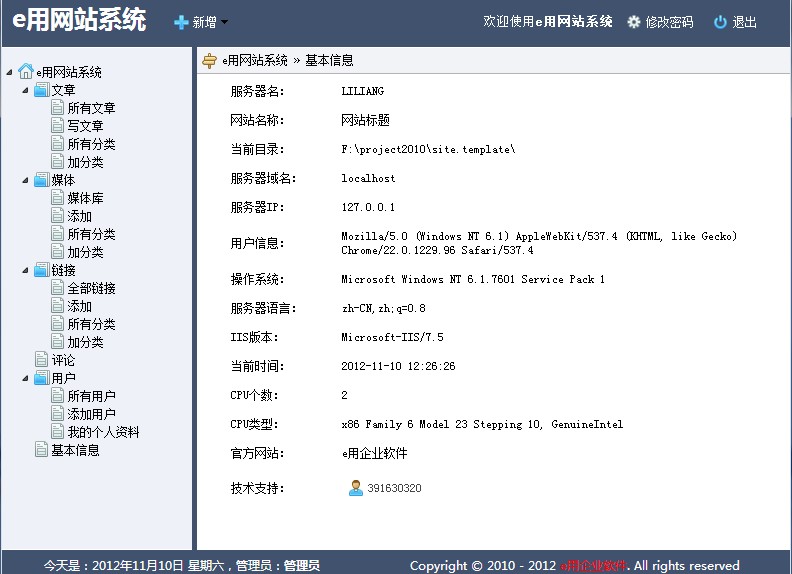Viewport: 792px width, 574px height.
Task: Click the power icon for 退出
Action: click(720, 22)
